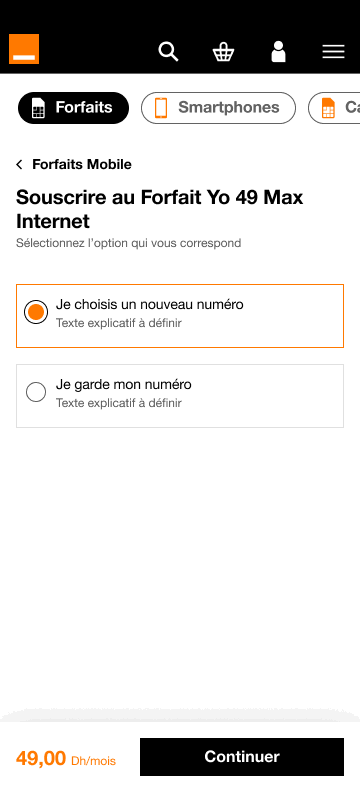360x800 pixels.
Task: Click the phone icon in the Smartphones pill
Action: click(161, 108)
